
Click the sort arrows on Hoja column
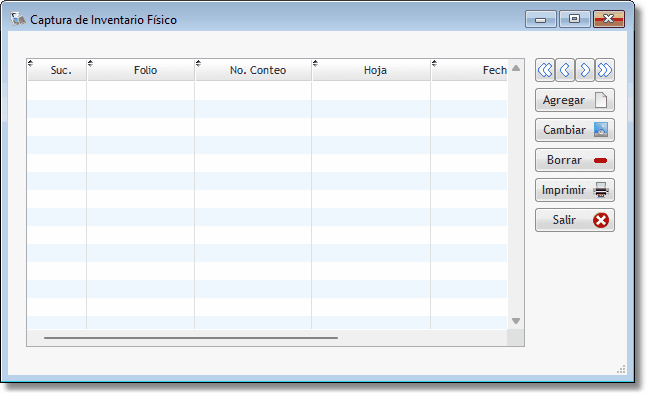(316, 63)
